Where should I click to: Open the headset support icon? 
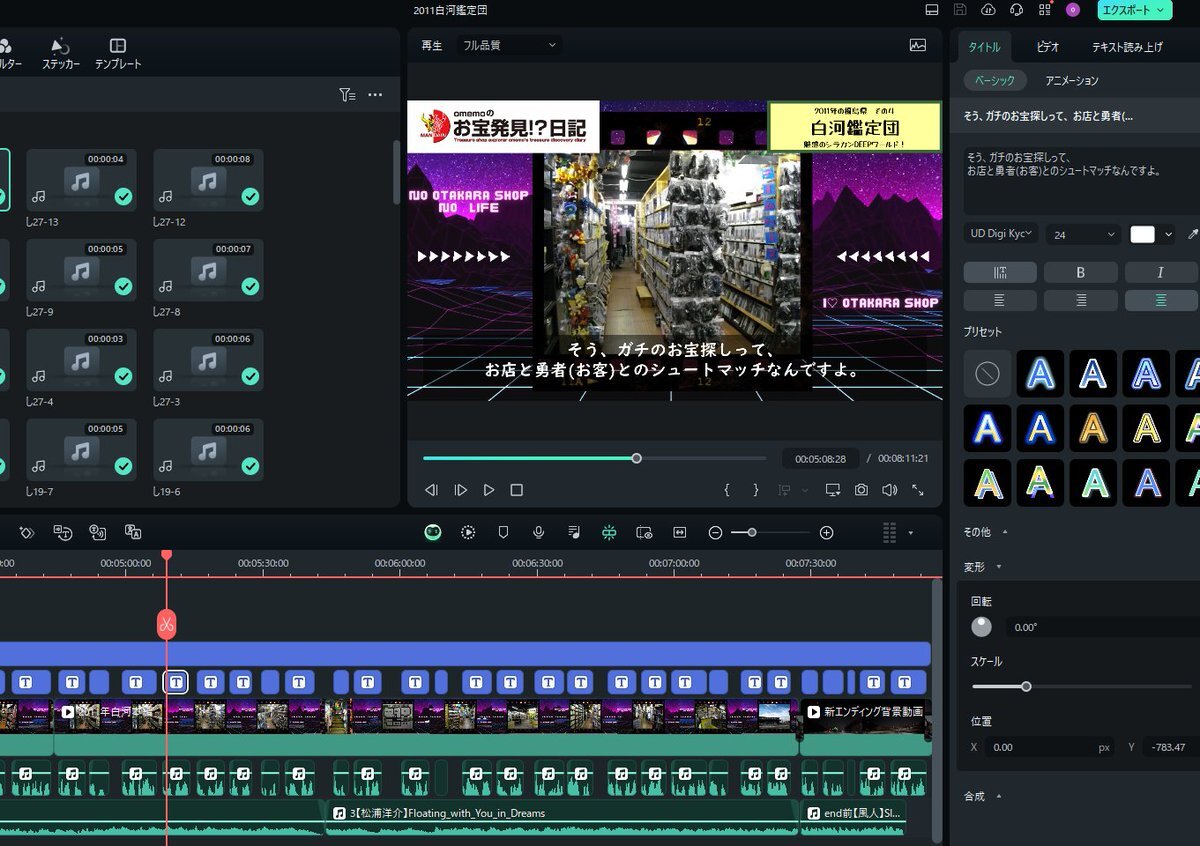[1016, 10]
